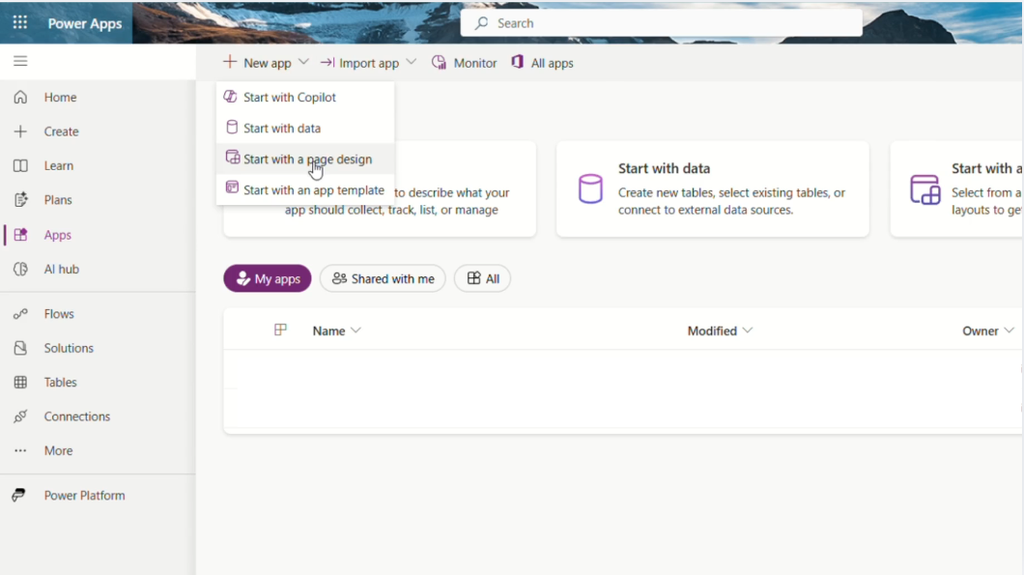
Task: Click the New app plus icon
Action: tap(229, 62)
